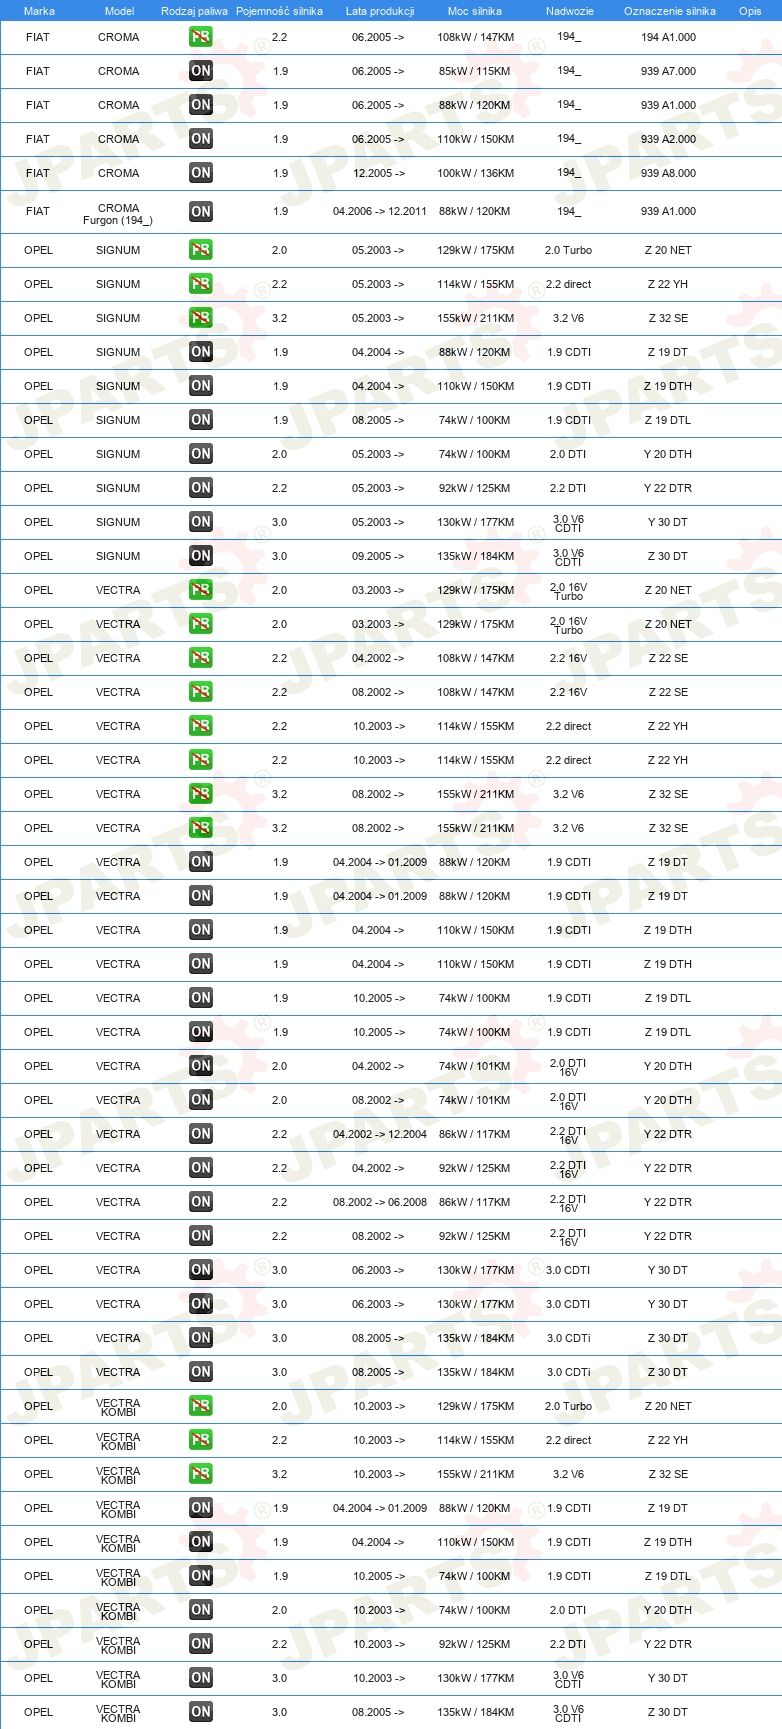782x1729 pixels.
Task: Click diesel icon in Vectra 08.2002 -> 06.2008 row
Action: click(x=201, y=1202)
